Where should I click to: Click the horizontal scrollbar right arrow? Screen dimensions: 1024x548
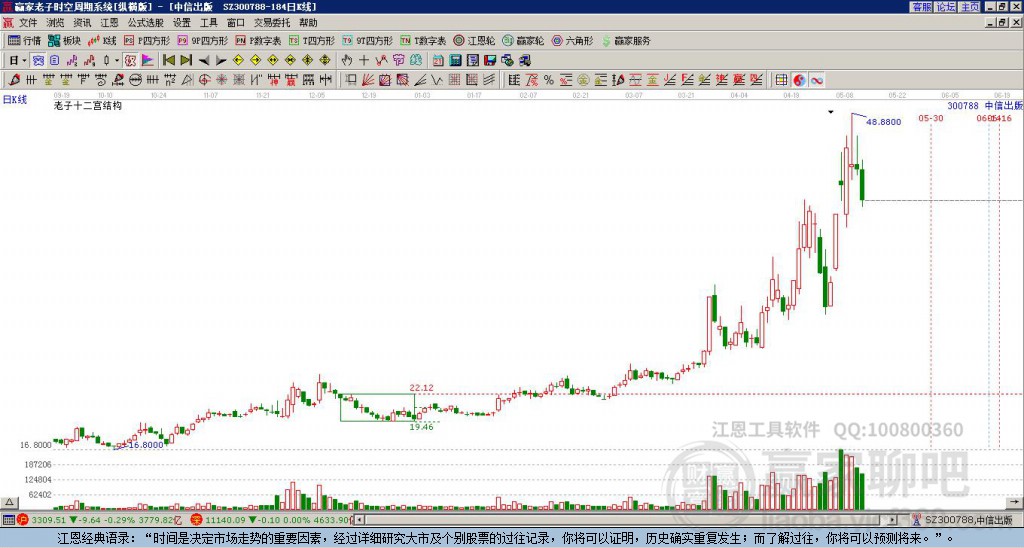[x=893, y=520]
